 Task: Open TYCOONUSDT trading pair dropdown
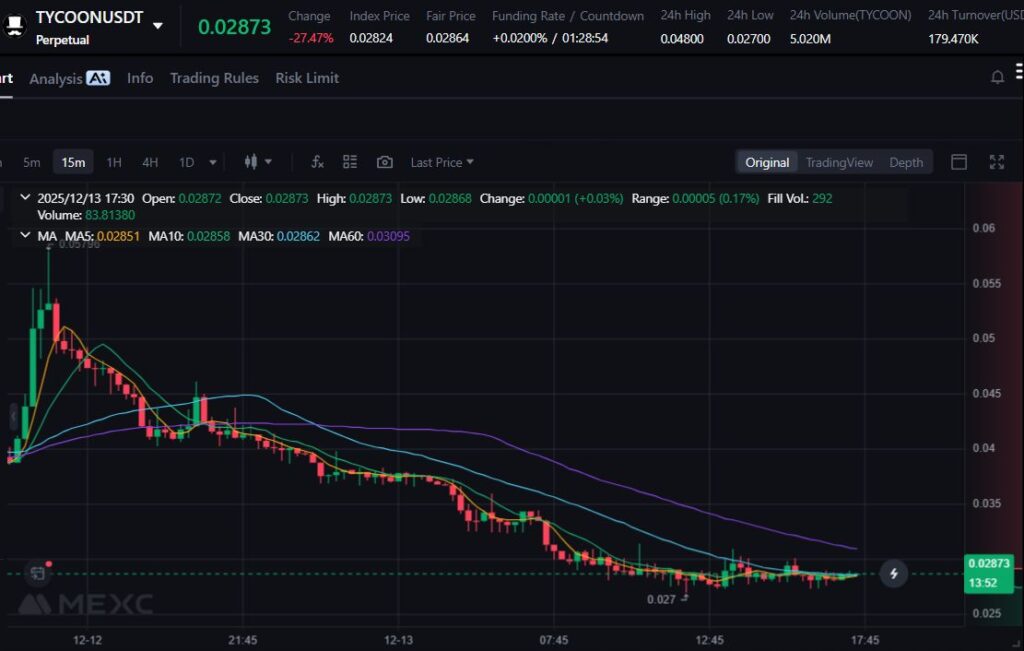[158, 26]
